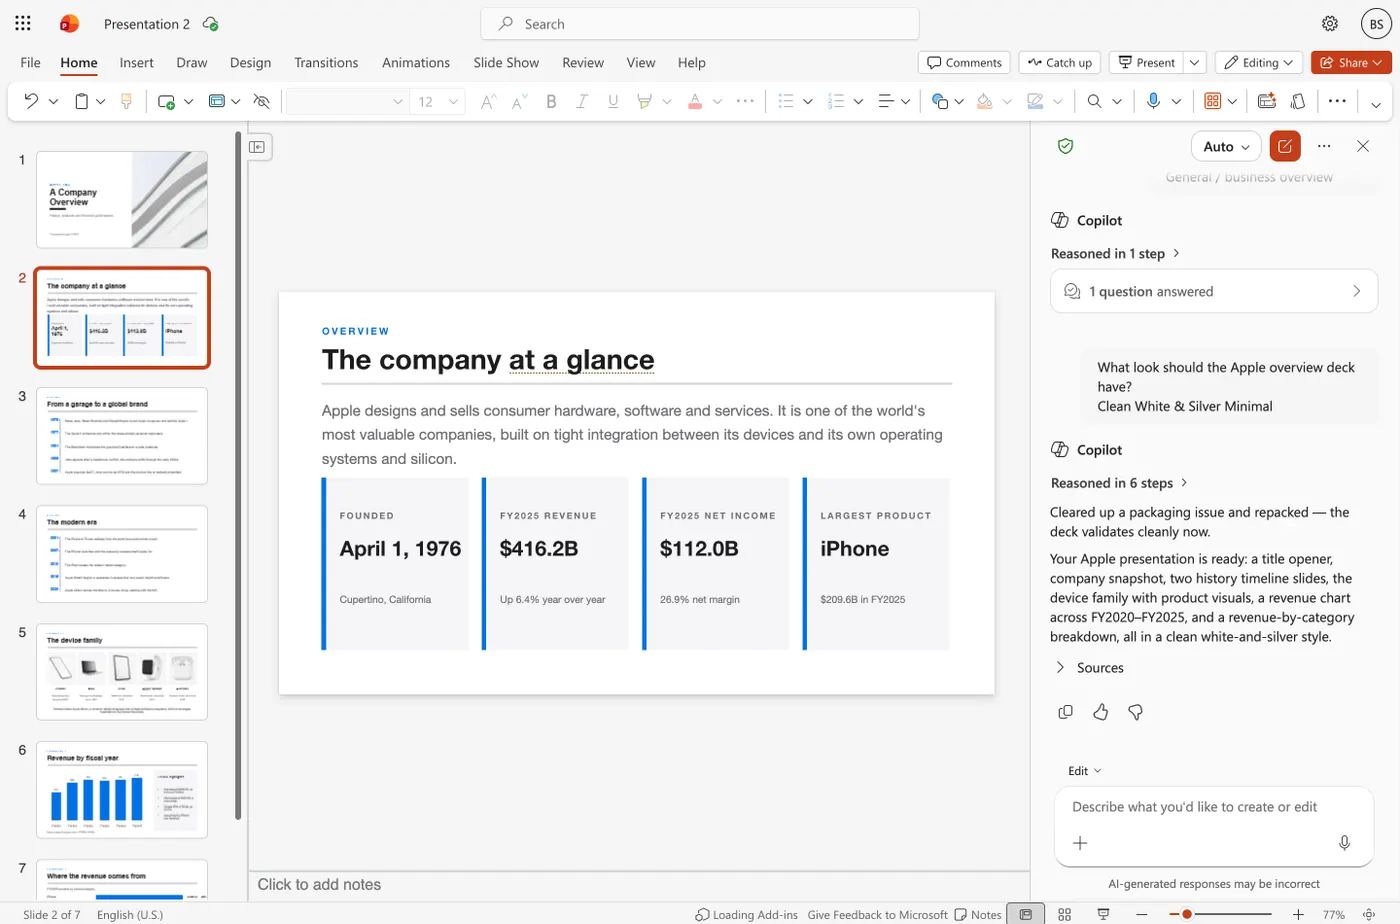This screenshot has width=1400, height=924.
Task: Click the Share button
Action: [1351, 62]
